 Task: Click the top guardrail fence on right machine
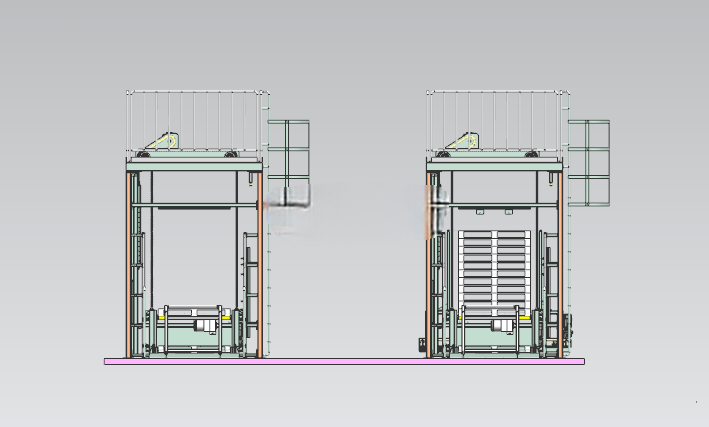495,121
